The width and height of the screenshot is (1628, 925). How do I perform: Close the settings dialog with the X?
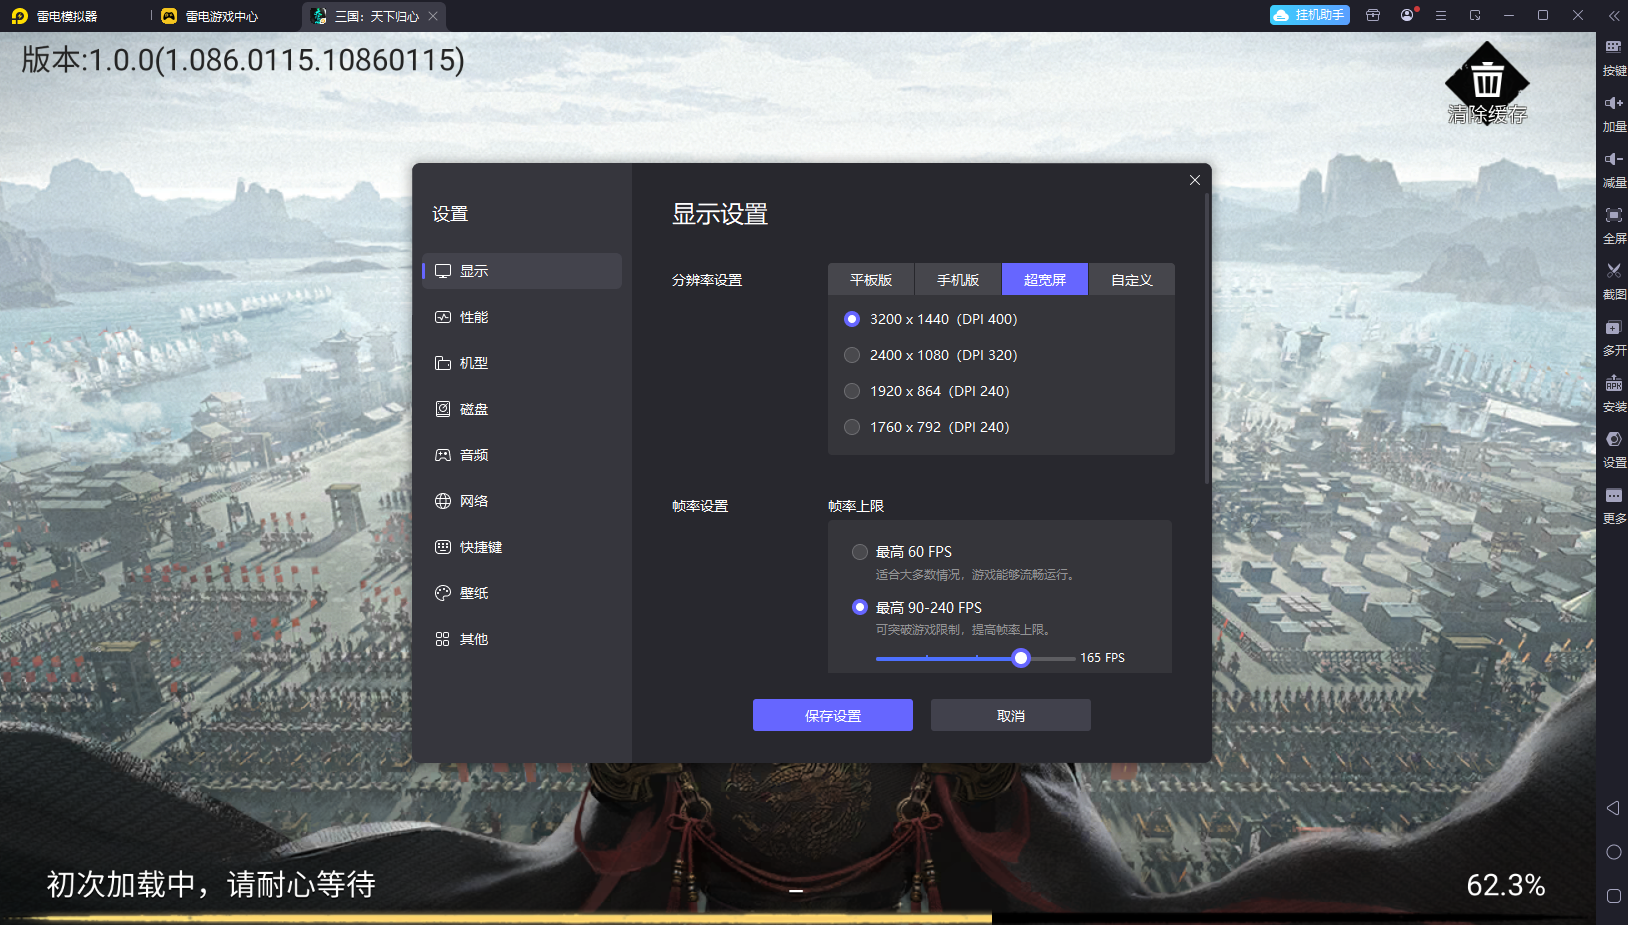pyautogui.click(x=1195, y=180)
